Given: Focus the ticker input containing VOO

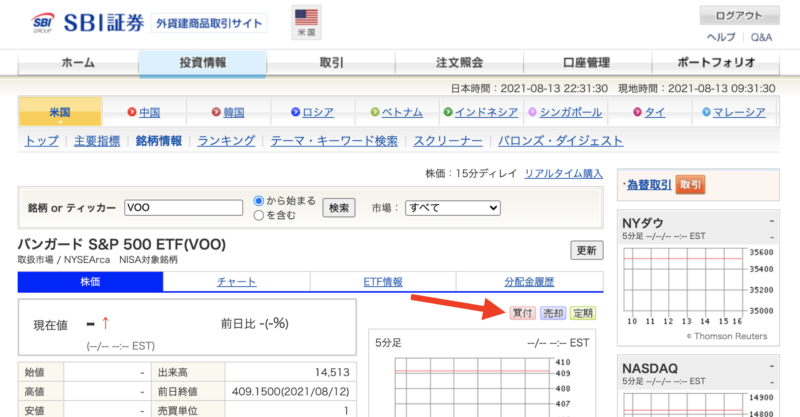Looking at the screenshot, I should coord(183,208).
